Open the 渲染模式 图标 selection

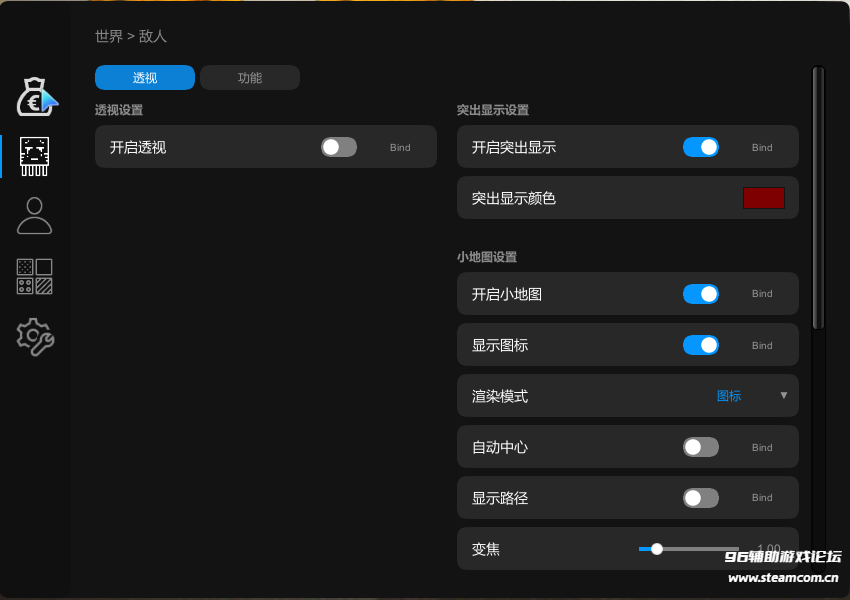(729, 396)
